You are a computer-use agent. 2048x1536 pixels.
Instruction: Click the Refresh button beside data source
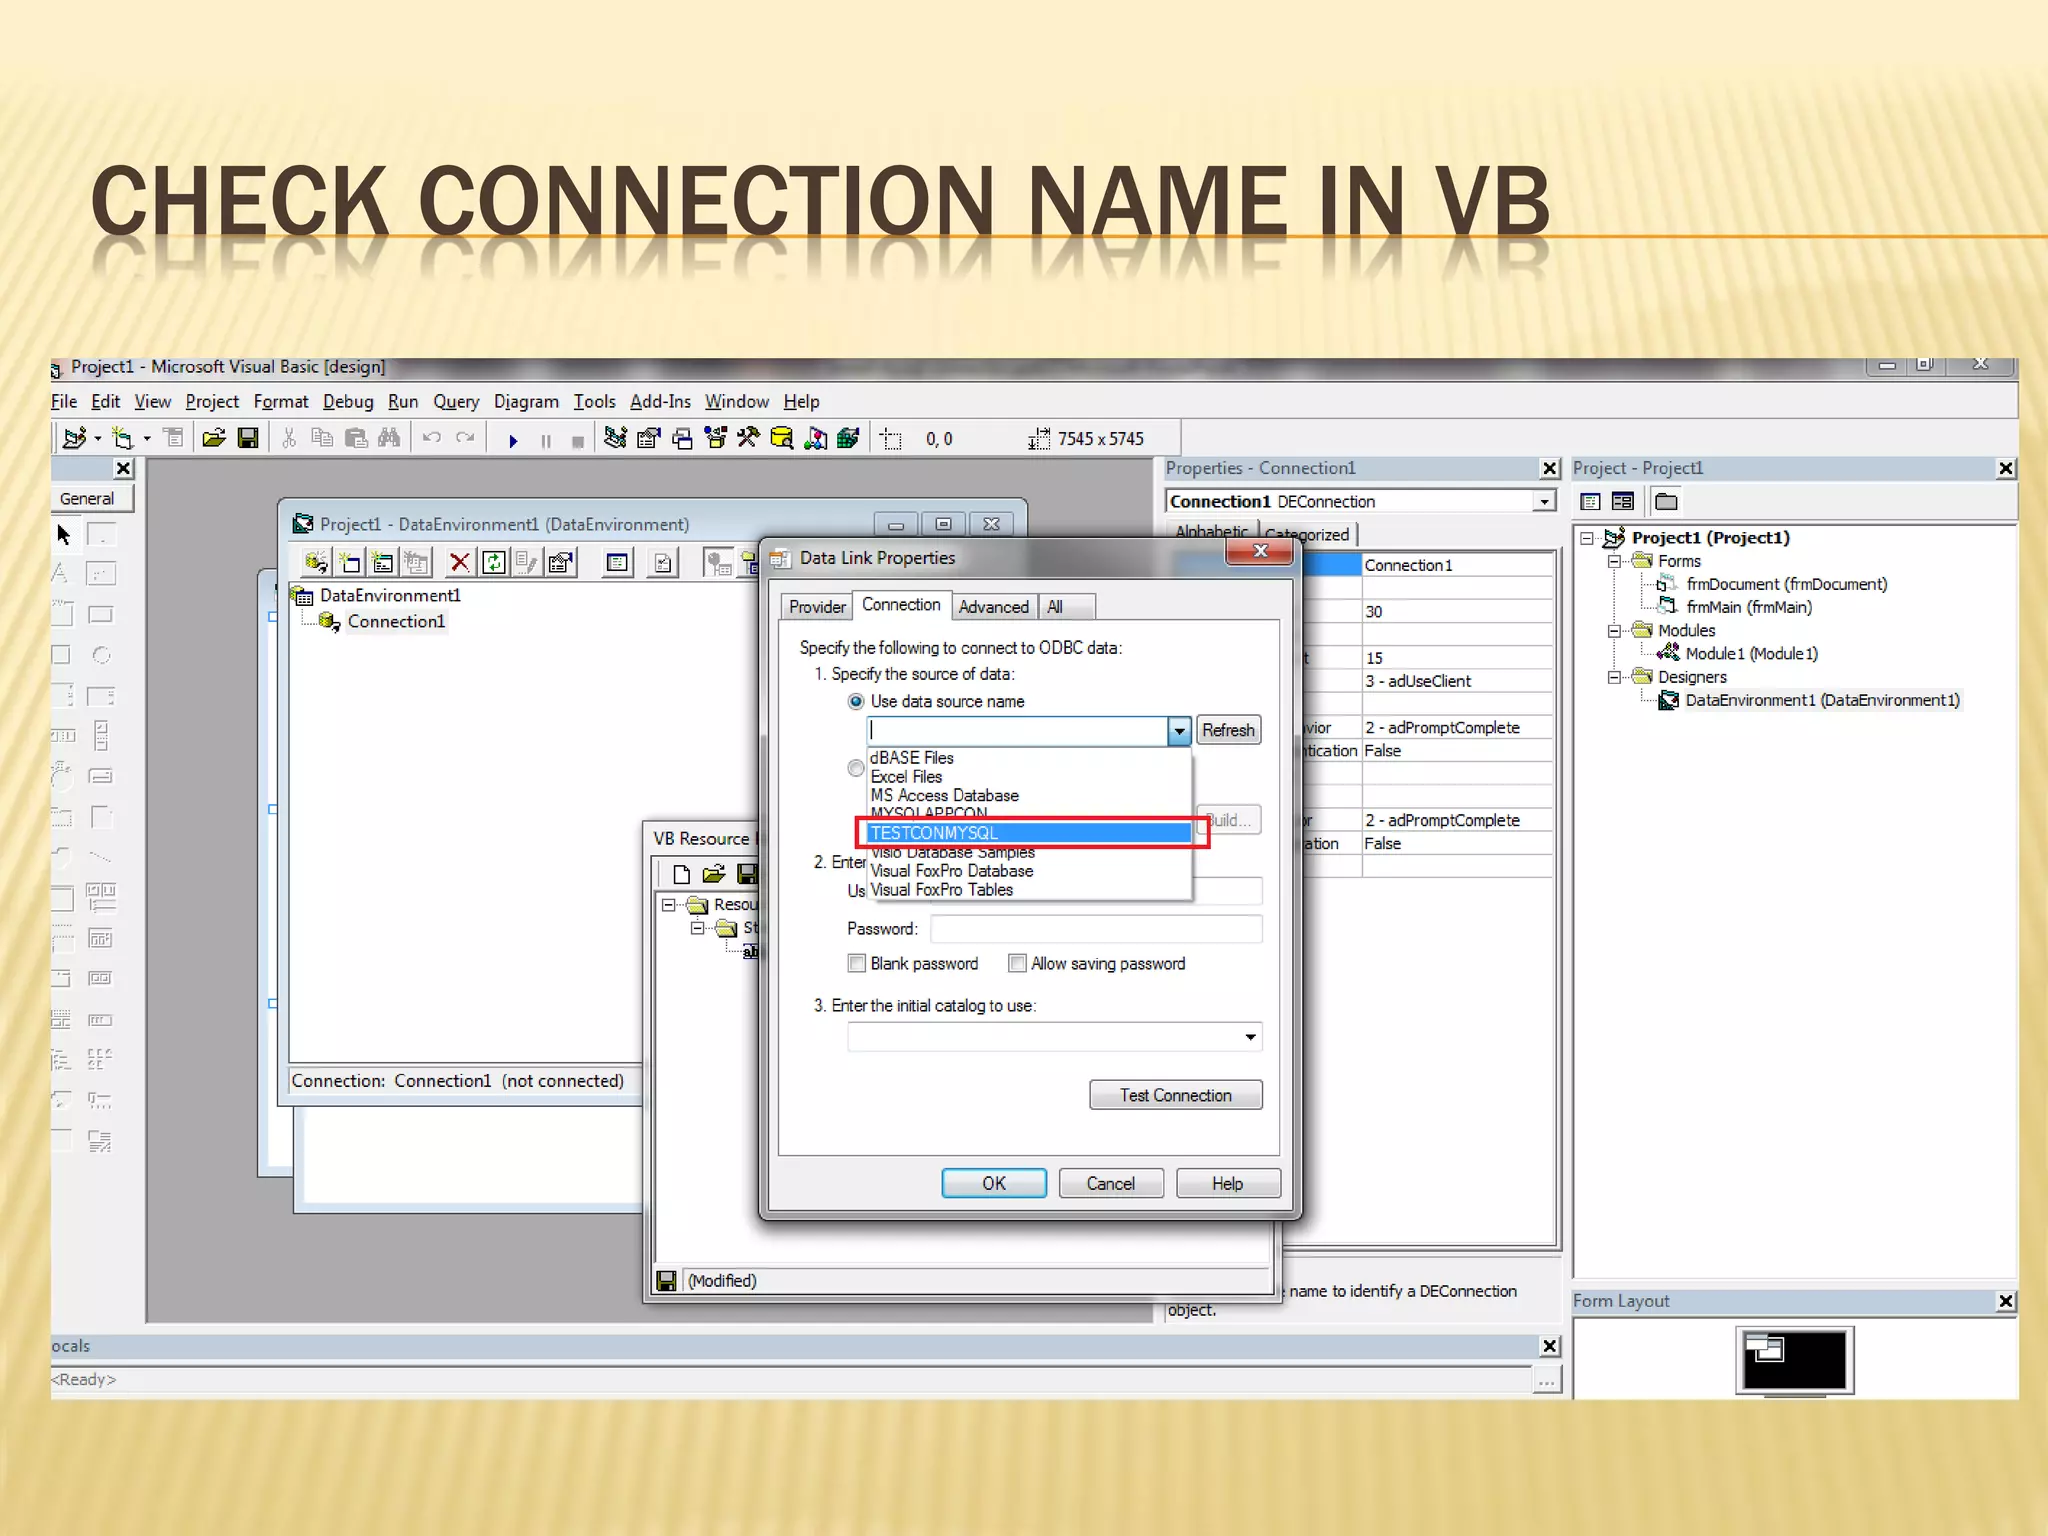(1228, 730)
